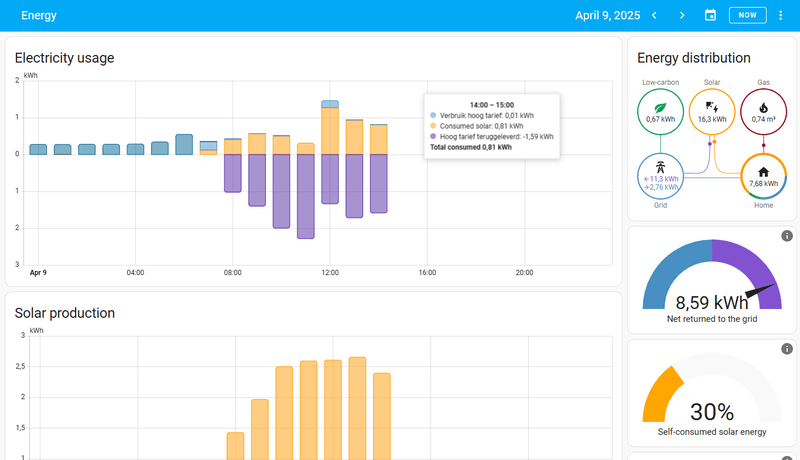Select the Solar energy circle icon
This screenshot has width=800, height=460.
click(712, 106)
